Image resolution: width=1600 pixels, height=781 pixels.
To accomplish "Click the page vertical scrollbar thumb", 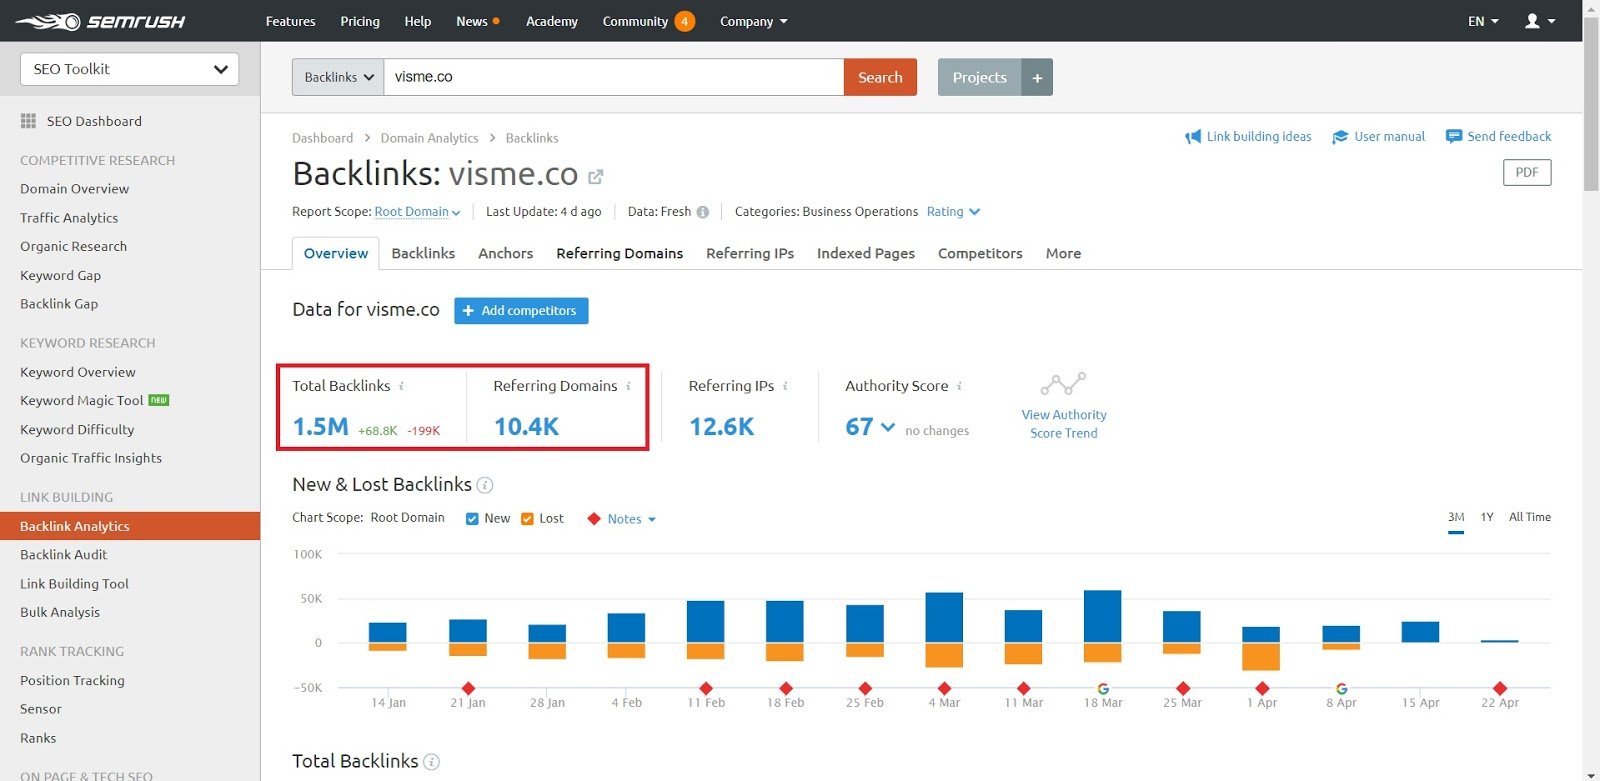I will pyautogui.click(x=1591, y=105).
